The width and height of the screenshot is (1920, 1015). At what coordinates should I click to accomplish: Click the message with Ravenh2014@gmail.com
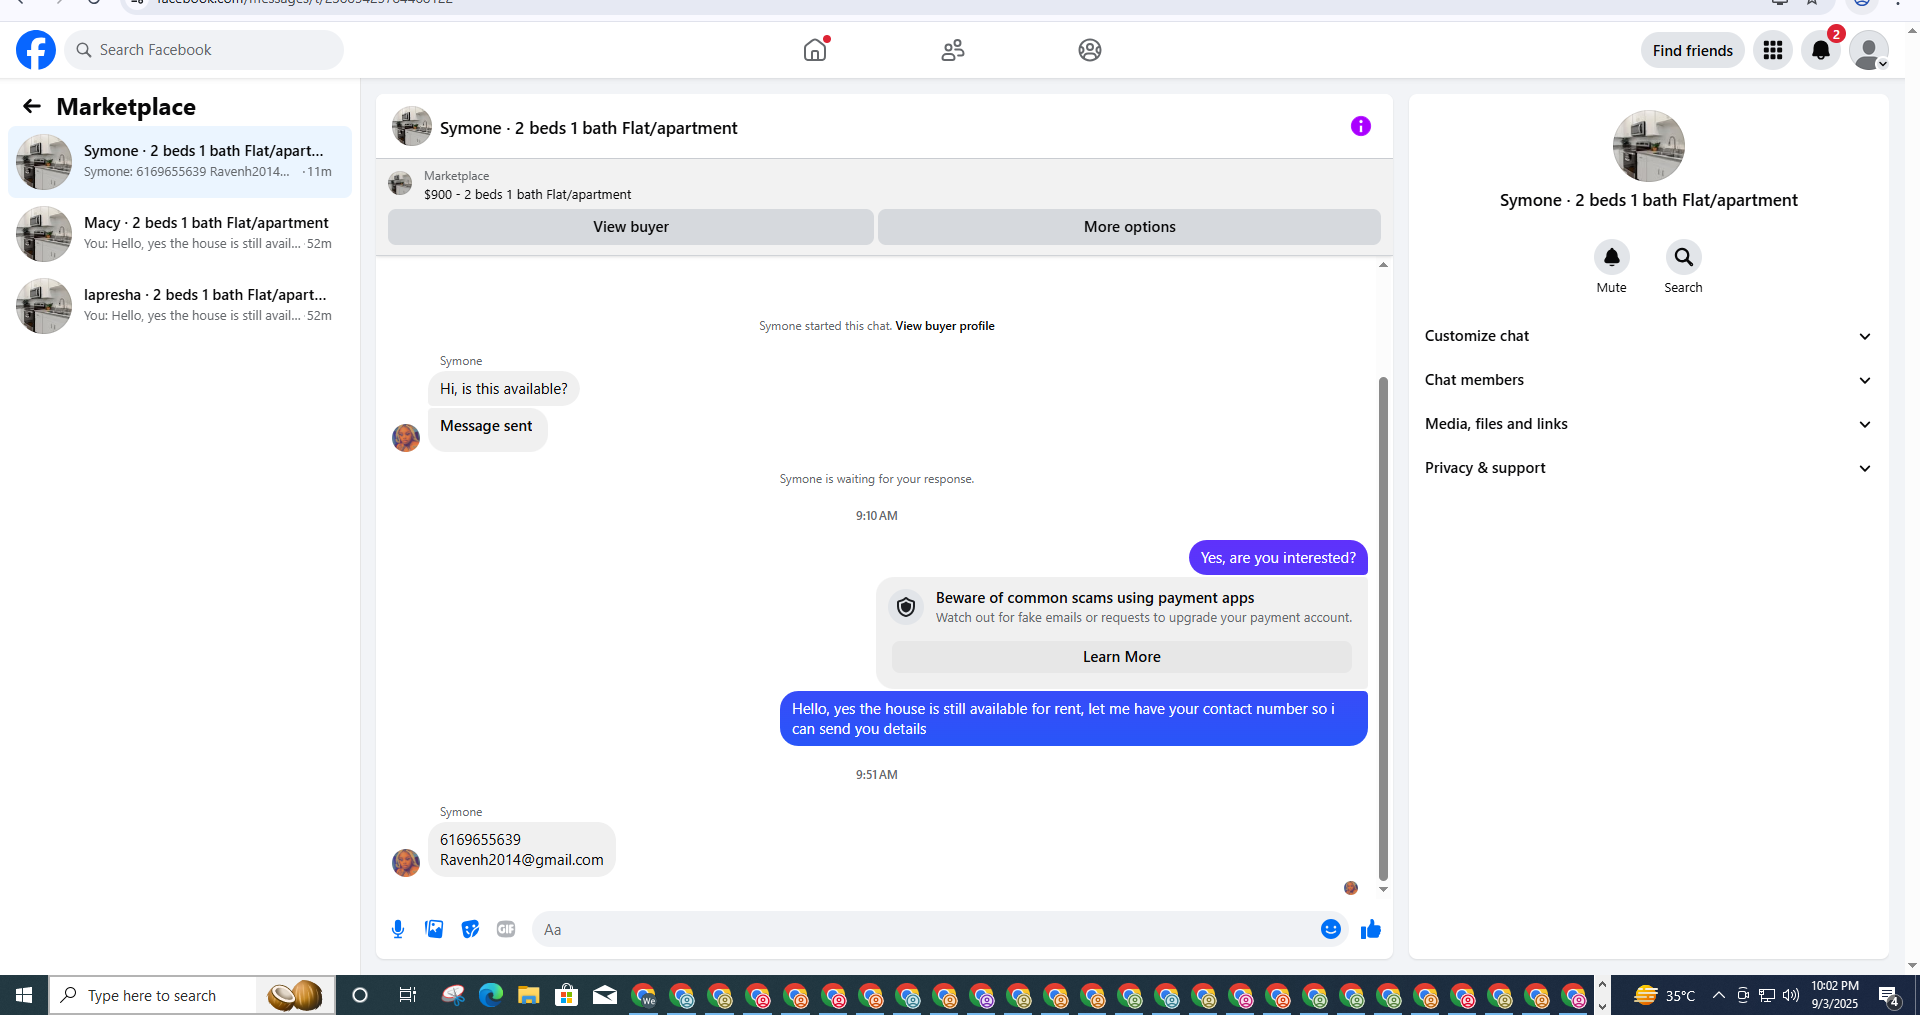pyautogui.click(x=522, y=850)
